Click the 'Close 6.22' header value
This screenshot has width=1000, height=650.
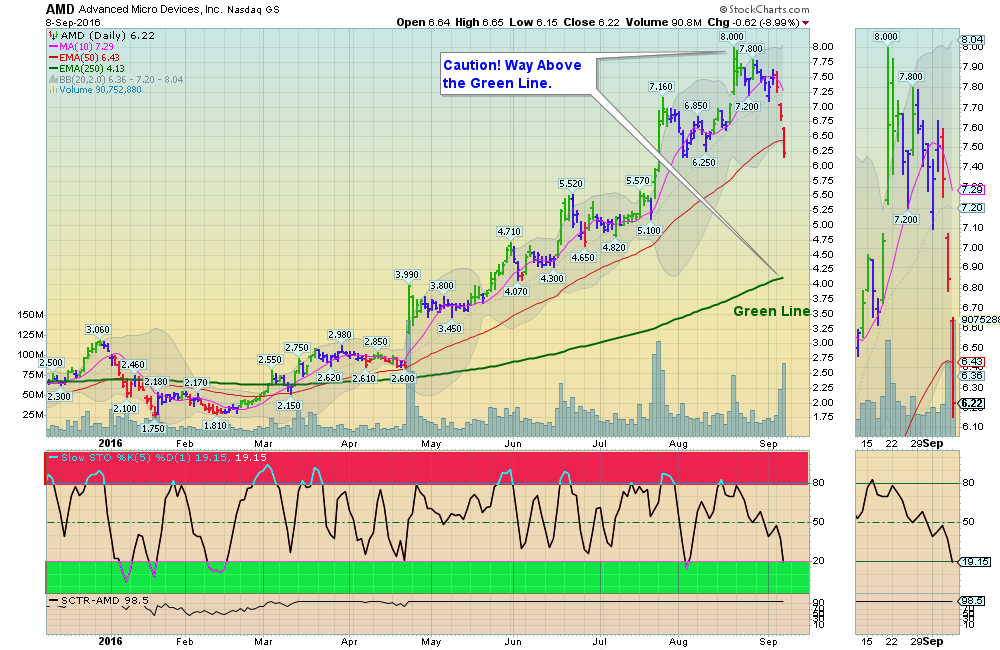pos(591,22)
